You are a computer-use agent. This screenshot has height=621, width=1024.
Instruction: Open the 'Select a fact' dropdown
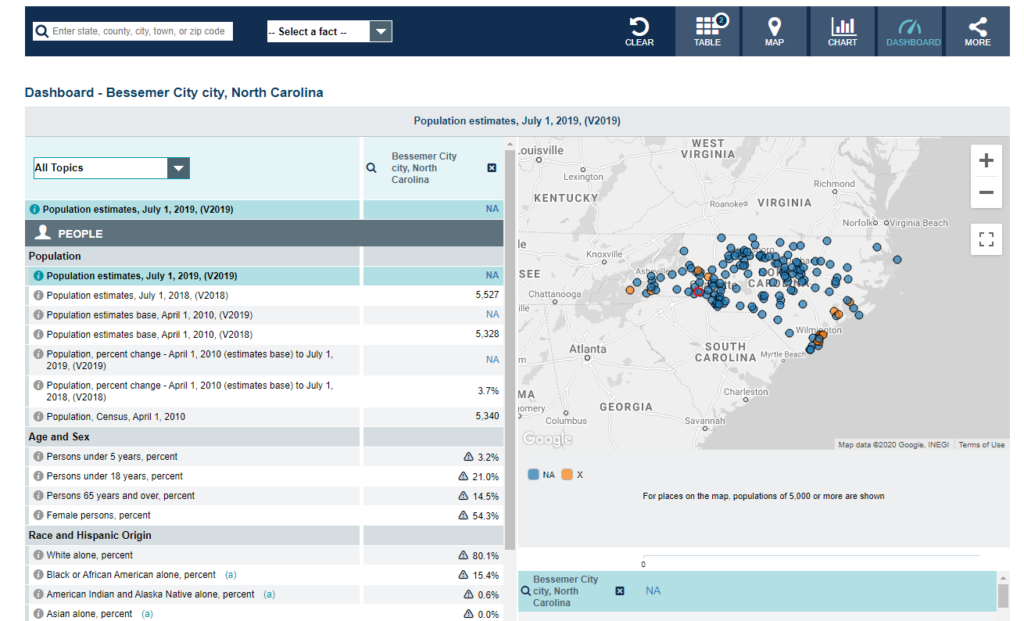(329, 31)
